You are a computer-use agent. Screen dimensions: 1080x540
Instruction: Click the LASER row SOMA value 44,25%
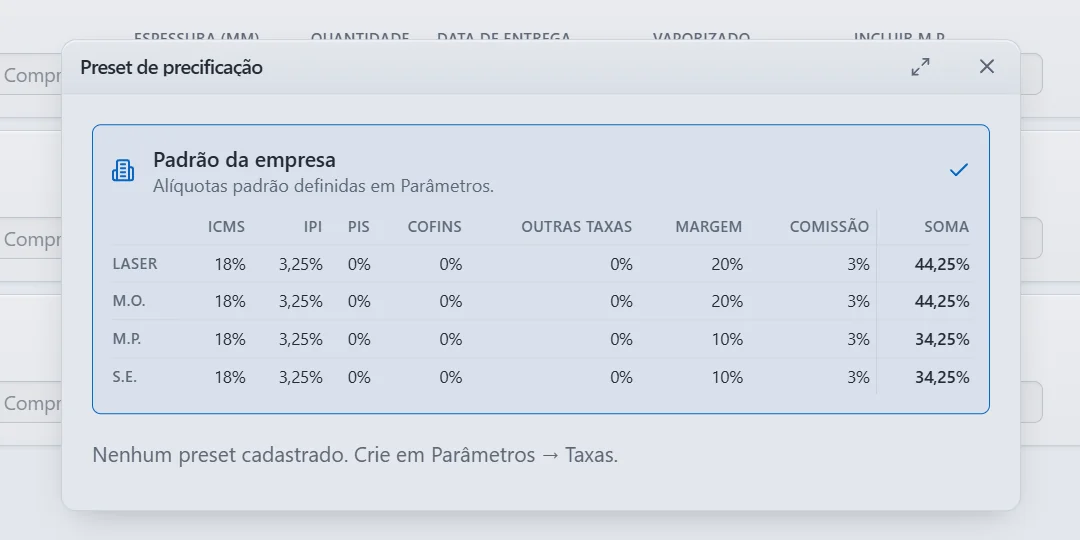point(942,264)
